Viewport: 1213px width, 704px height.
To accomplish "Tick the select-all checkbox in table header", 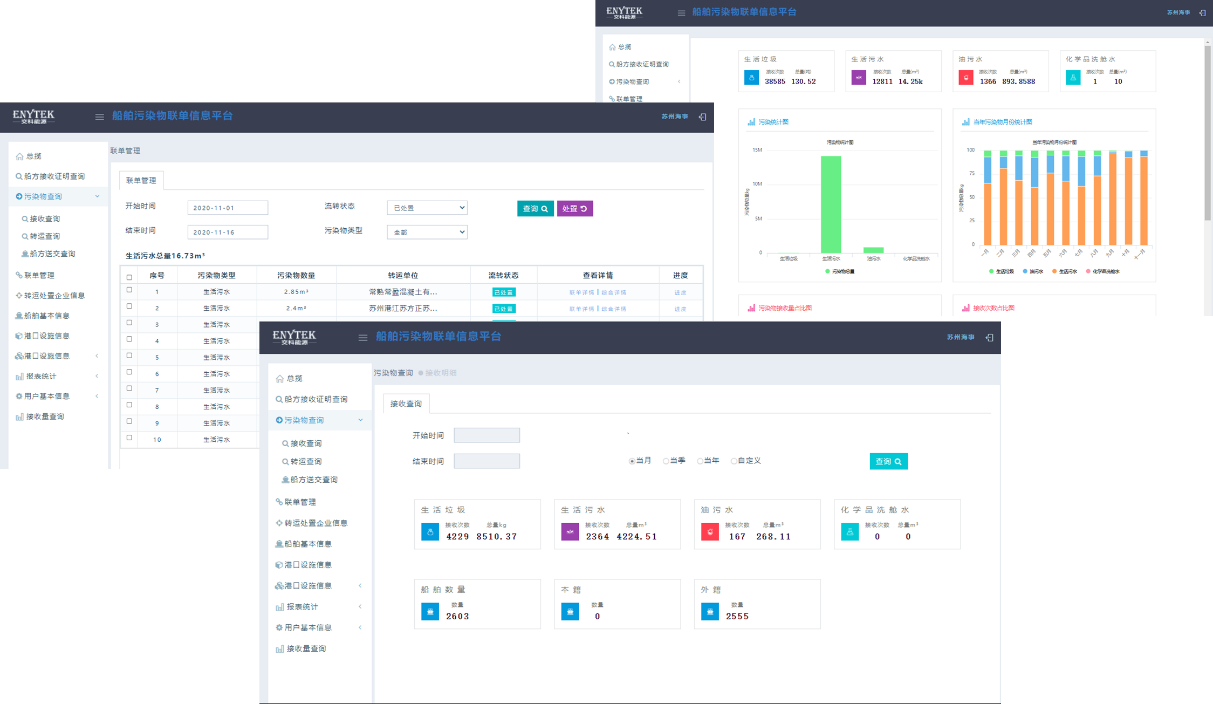I will click(x=129, y=275).
